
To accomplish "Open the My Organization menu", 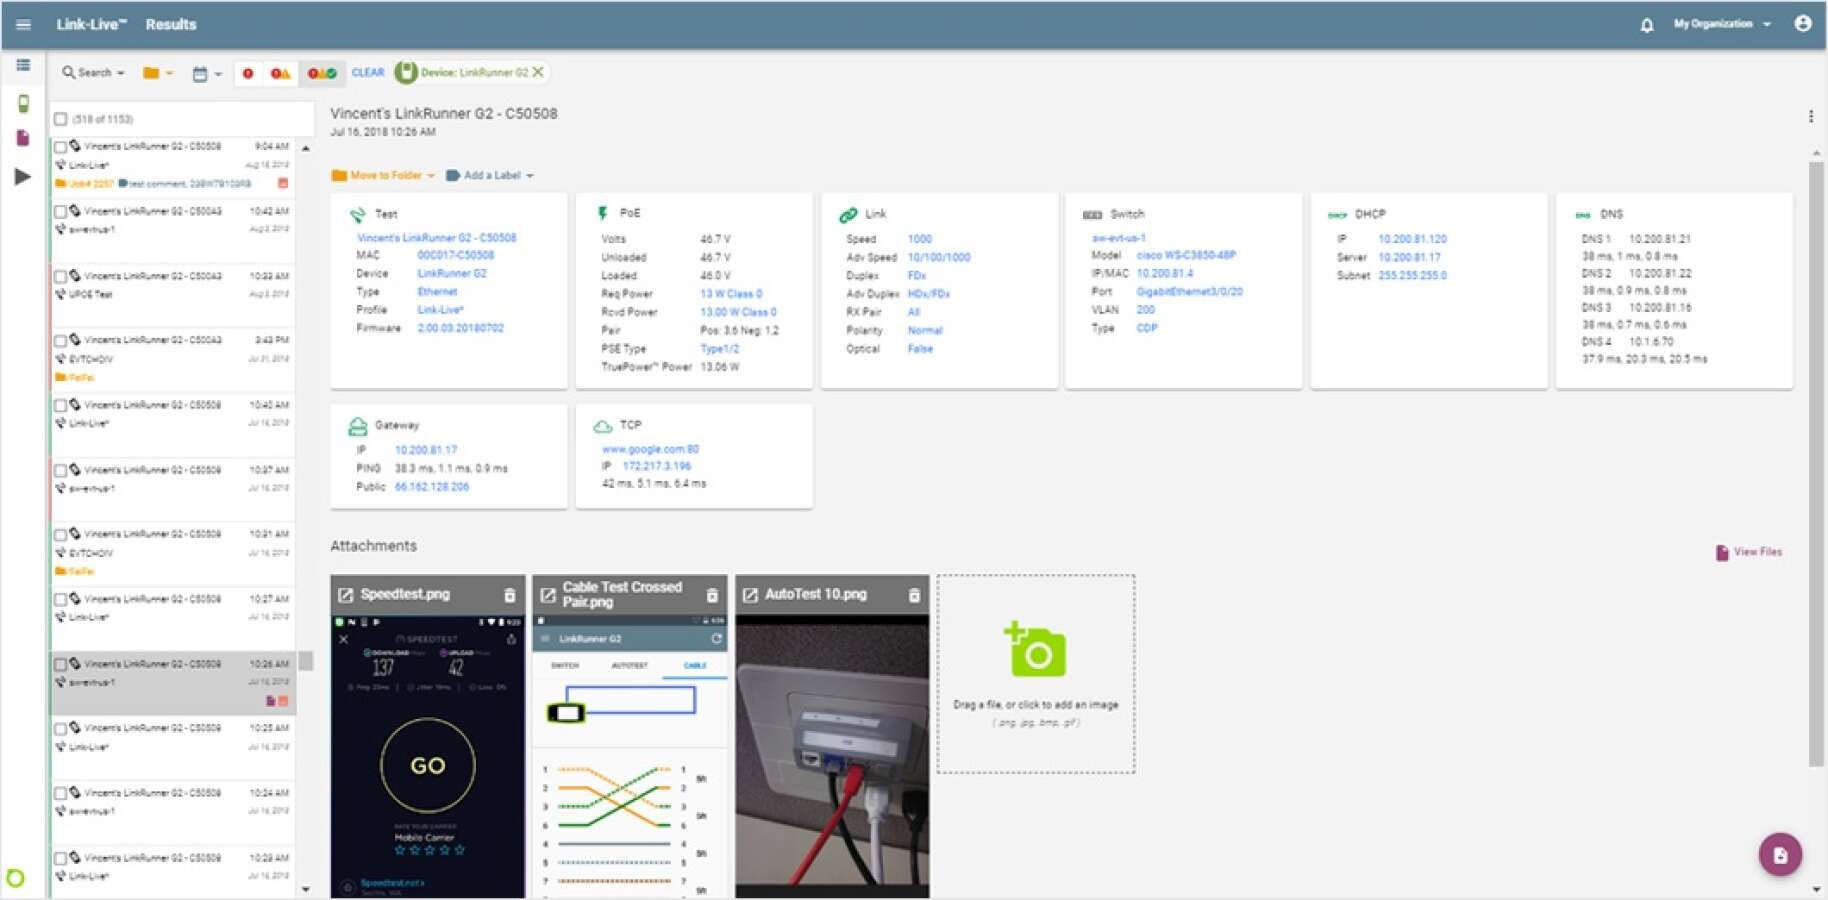I will (1722, 24).
